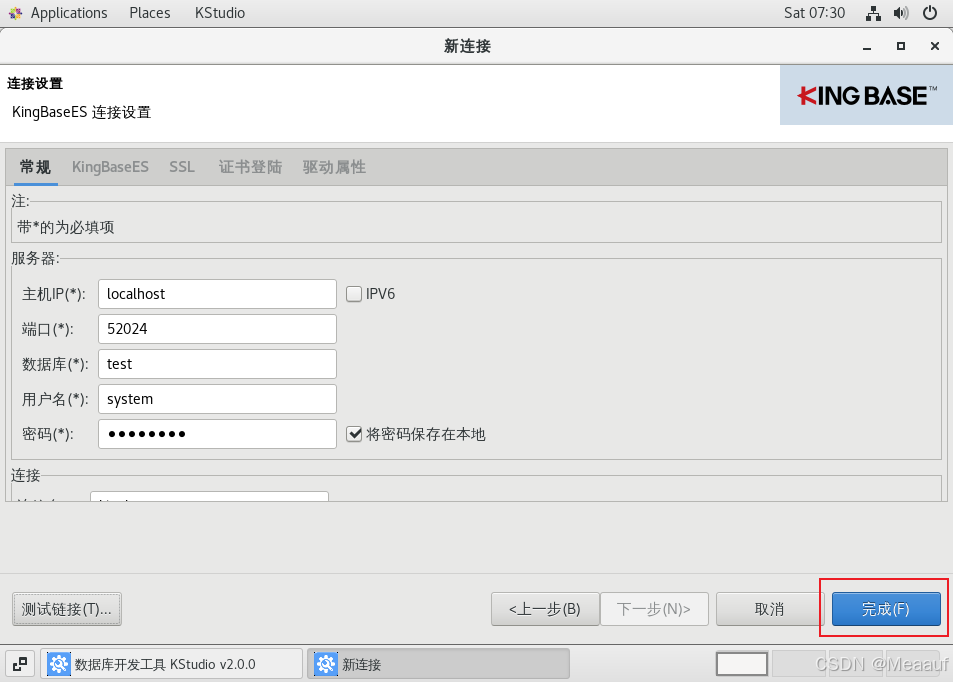
Task: Open the network status icon
Action: coord(873,13)
